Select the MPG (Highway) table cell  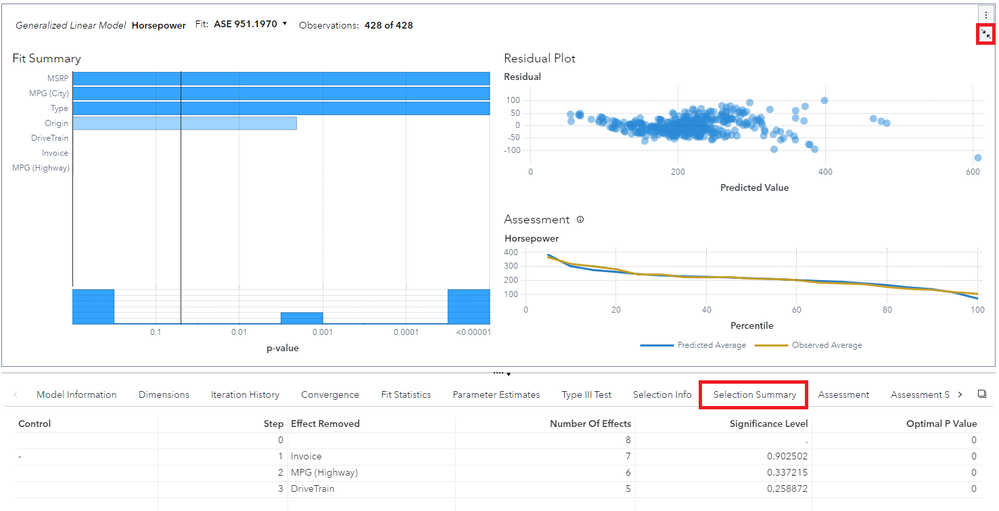(x=324, y=473)
